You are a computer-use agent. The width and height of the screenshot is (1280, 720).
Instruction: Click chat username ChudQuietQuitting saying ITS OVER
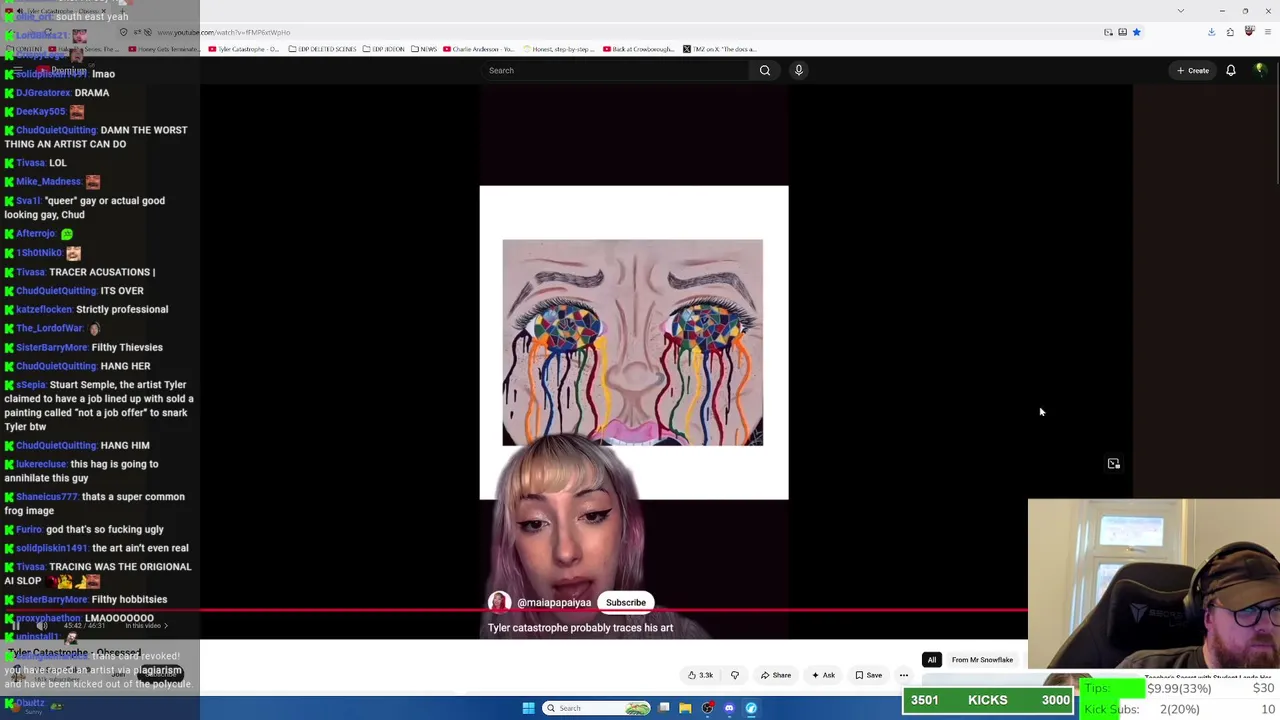[x=57, y=291]
